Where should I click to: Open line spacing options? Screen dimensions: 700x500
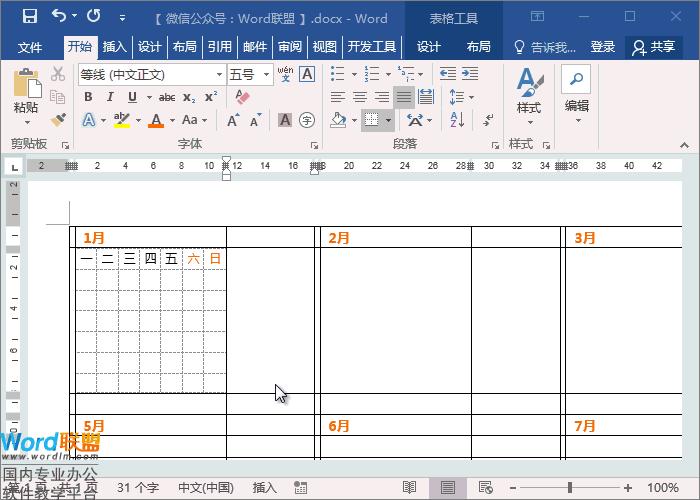461,97
